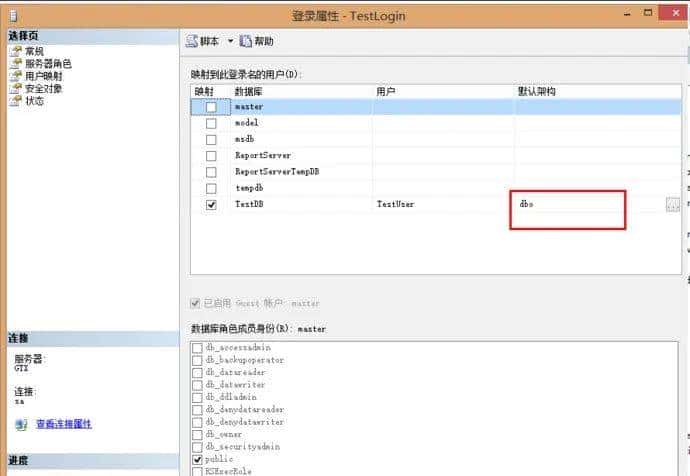Check the db_accessadmin role
Viewport: 690px width, 476px height.
pyautogui.click(x=197, y=348)
